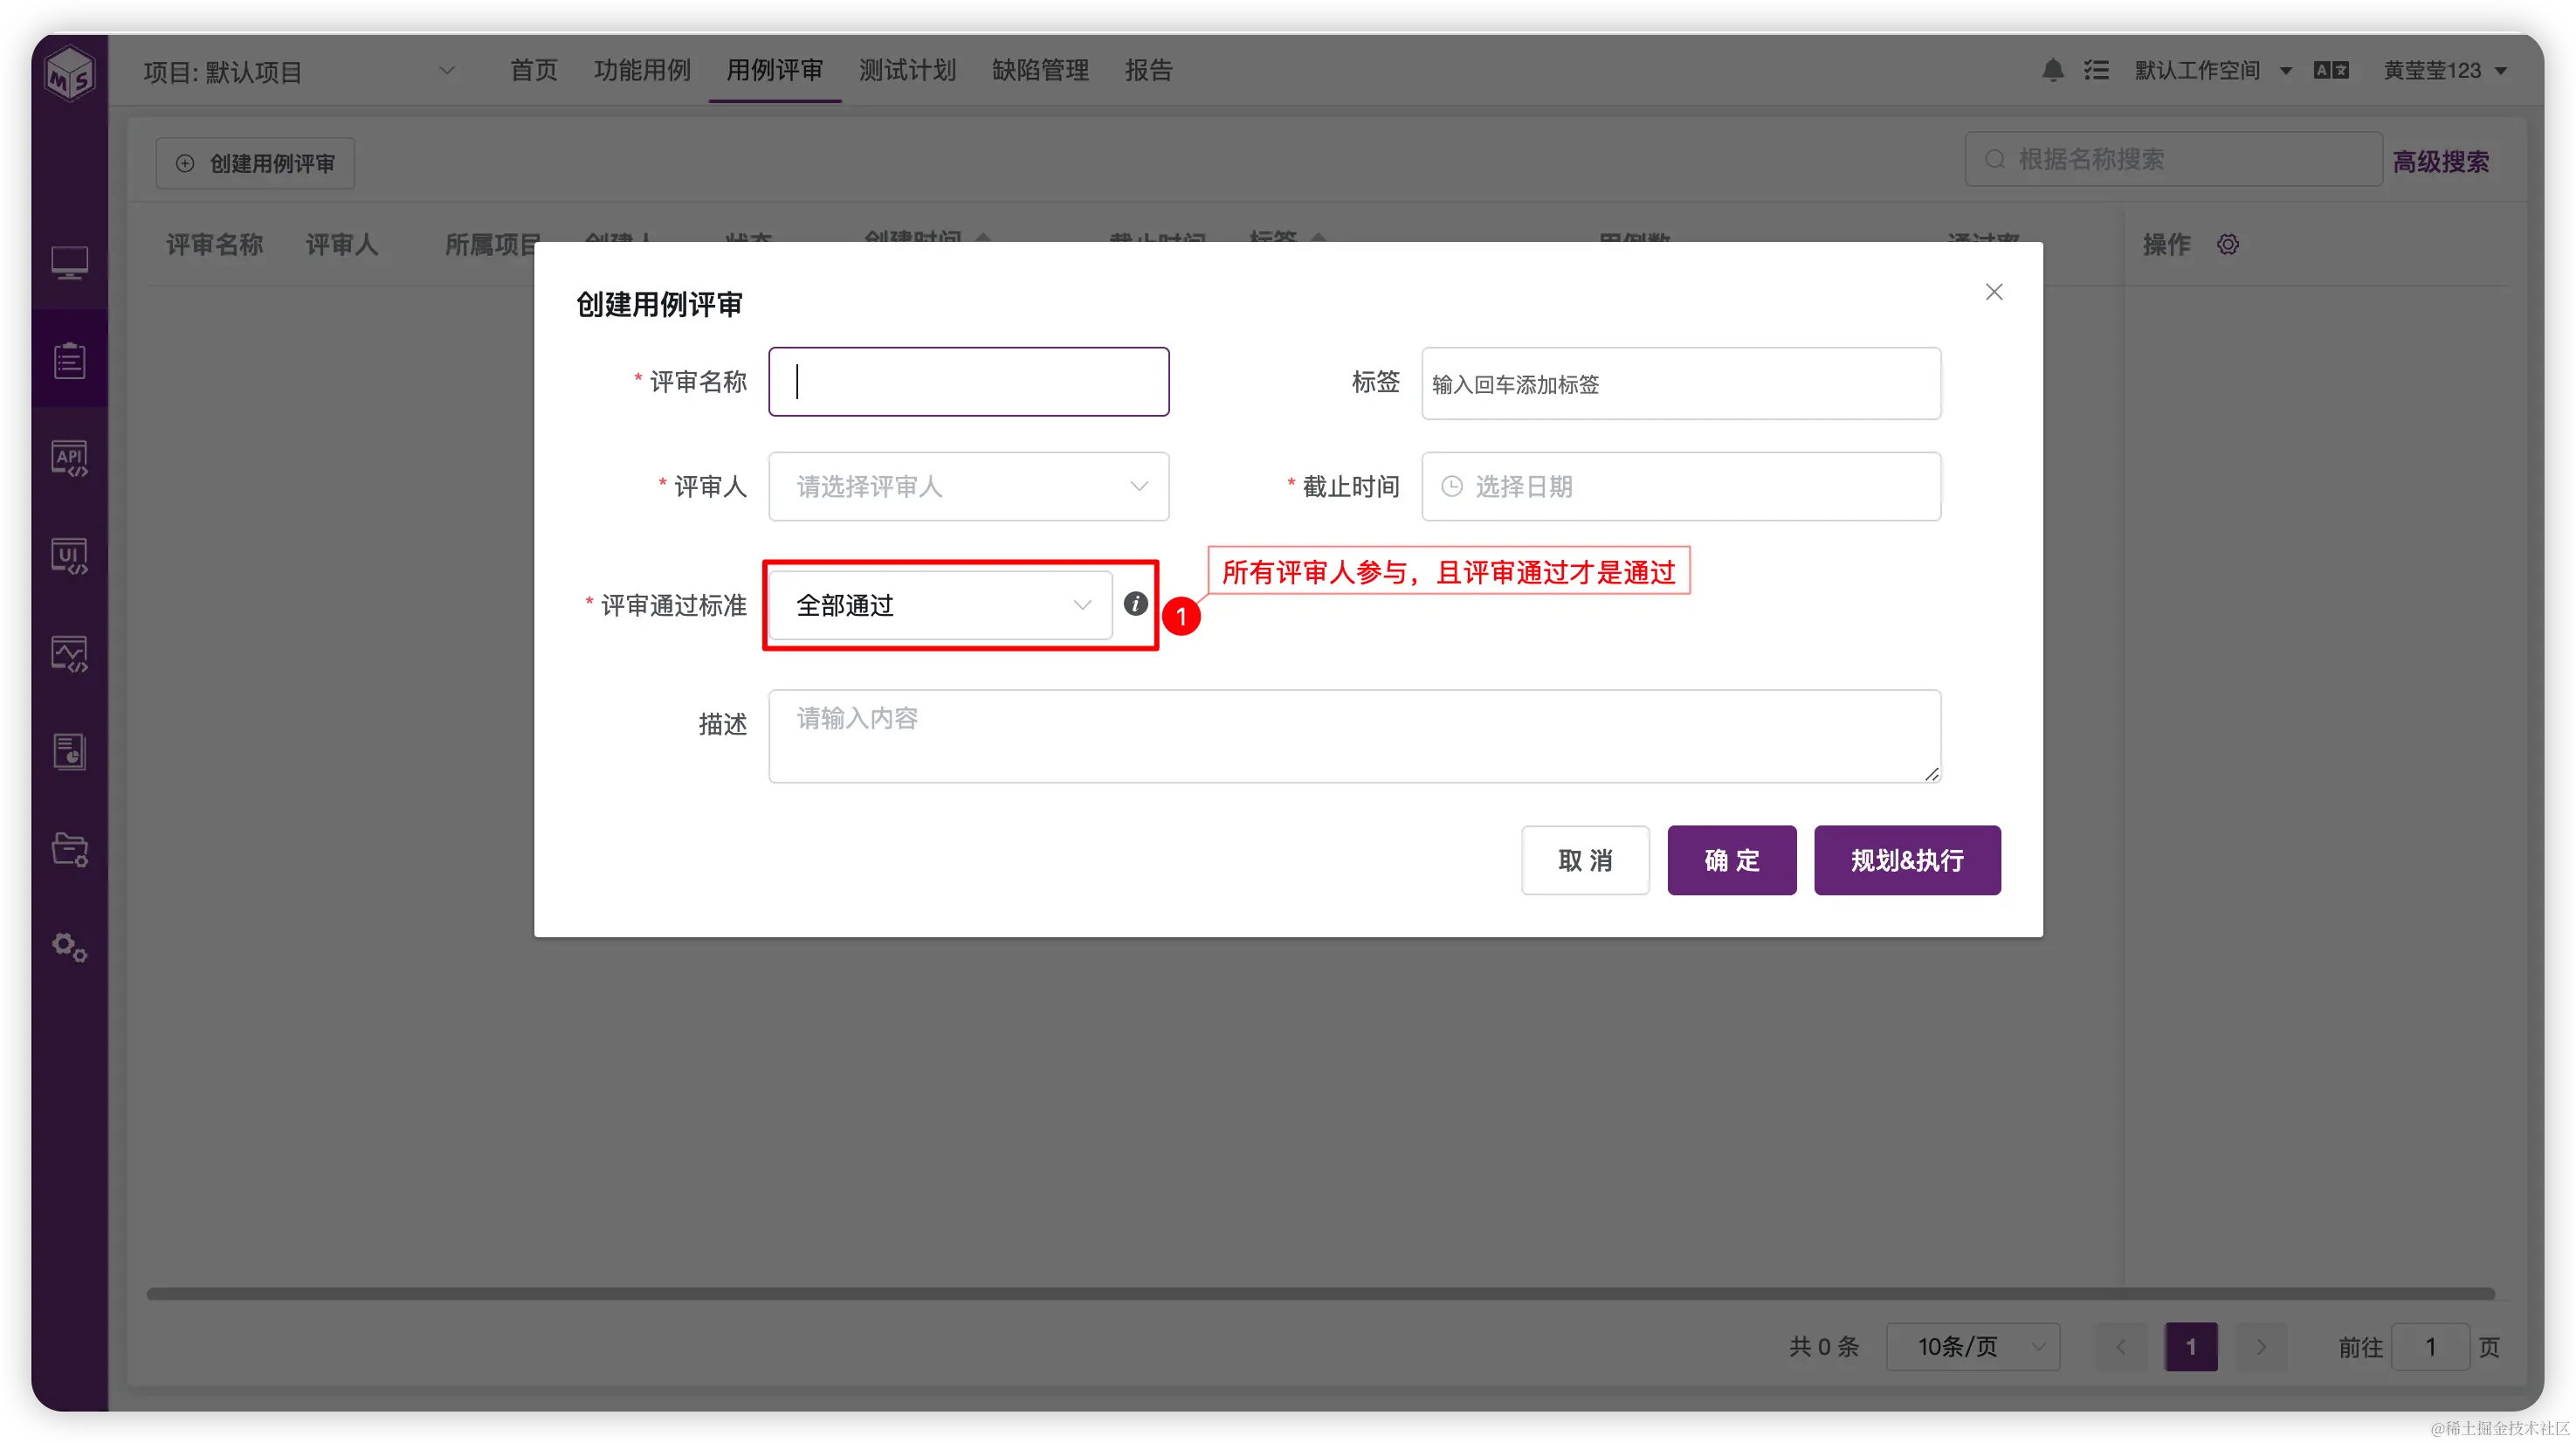Click the workbench monitor icon in sidebar
Screen dimensions: 2576x1443
pyautogui.click(x=70, y=263)
